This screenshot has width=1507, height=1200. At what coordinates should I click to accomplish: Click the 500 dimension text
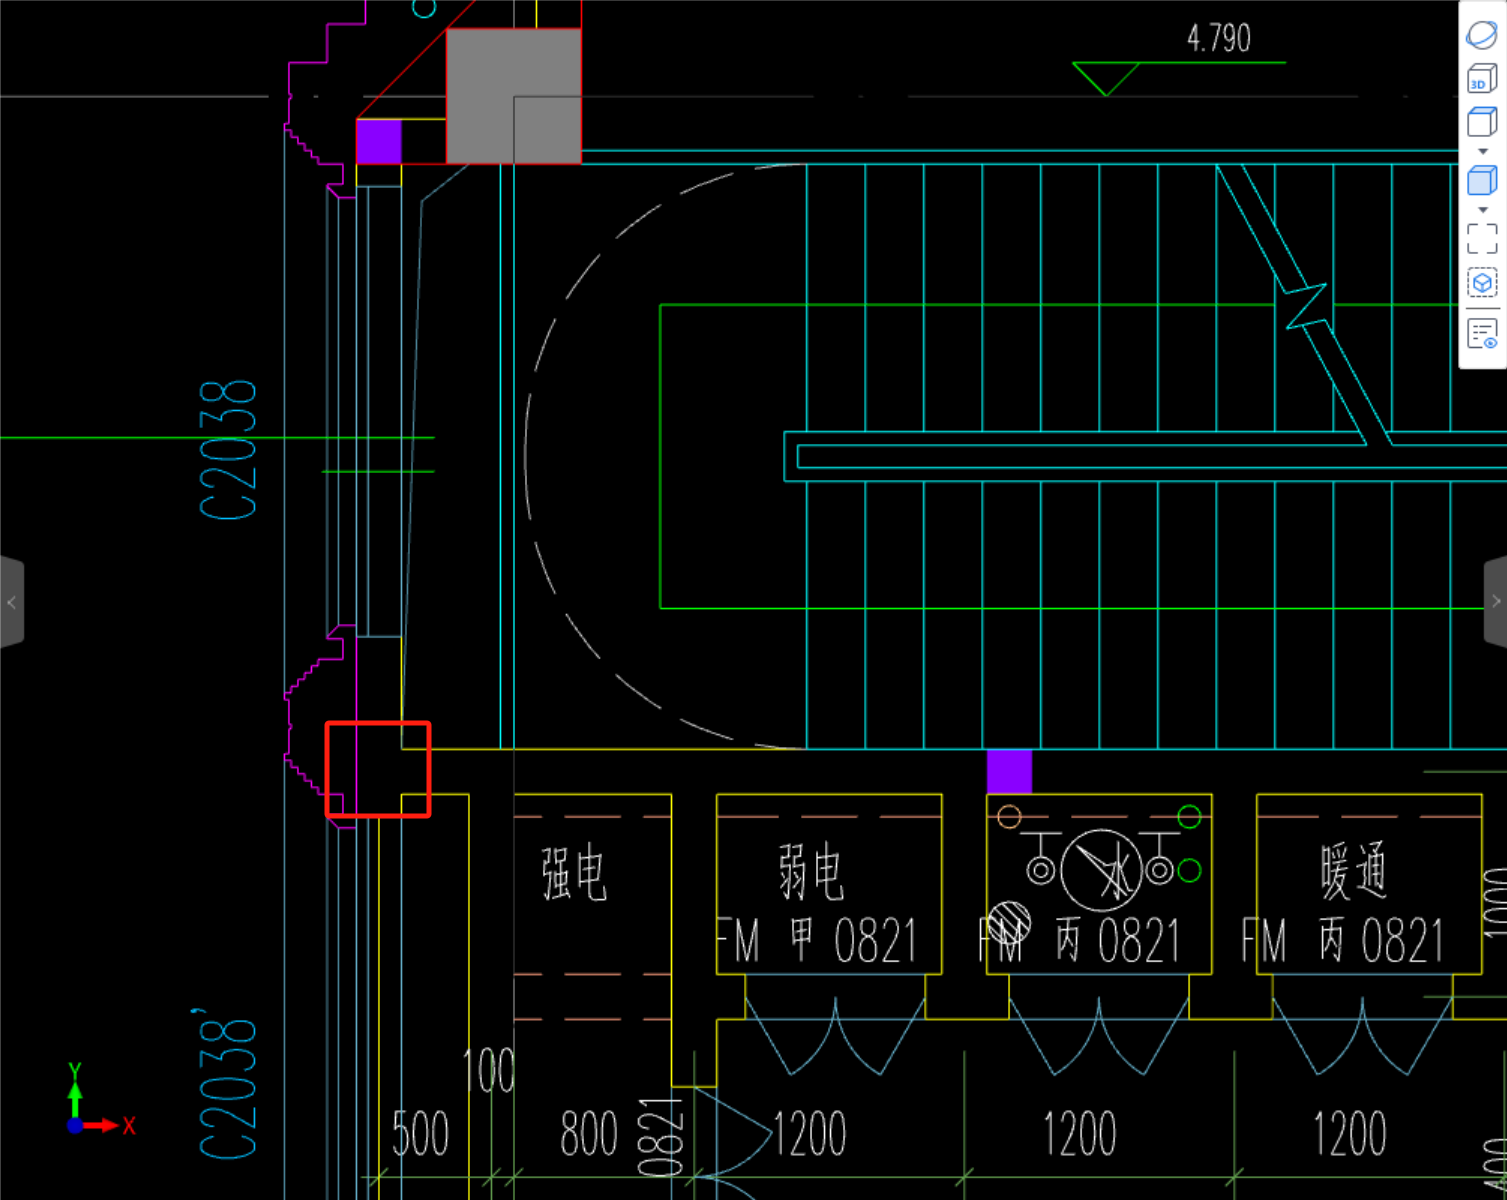(x=420, y=1134)
